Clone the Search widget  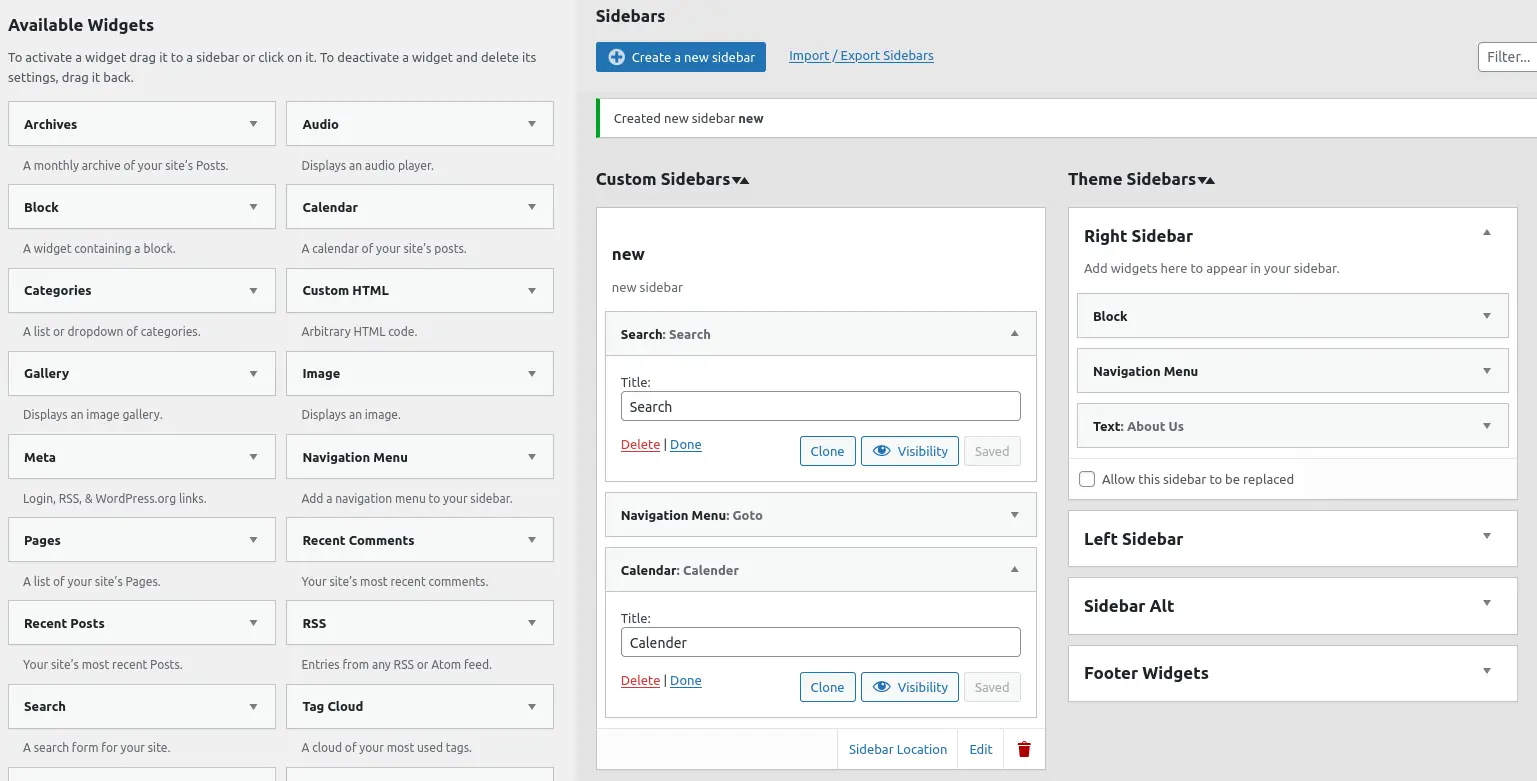827,450
